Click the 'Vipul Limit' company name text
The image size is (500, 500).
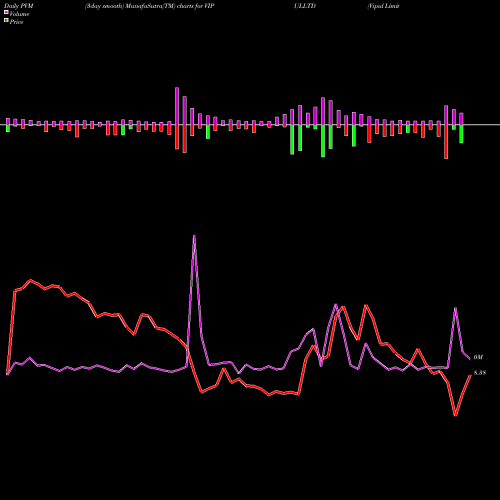(383, 6)
